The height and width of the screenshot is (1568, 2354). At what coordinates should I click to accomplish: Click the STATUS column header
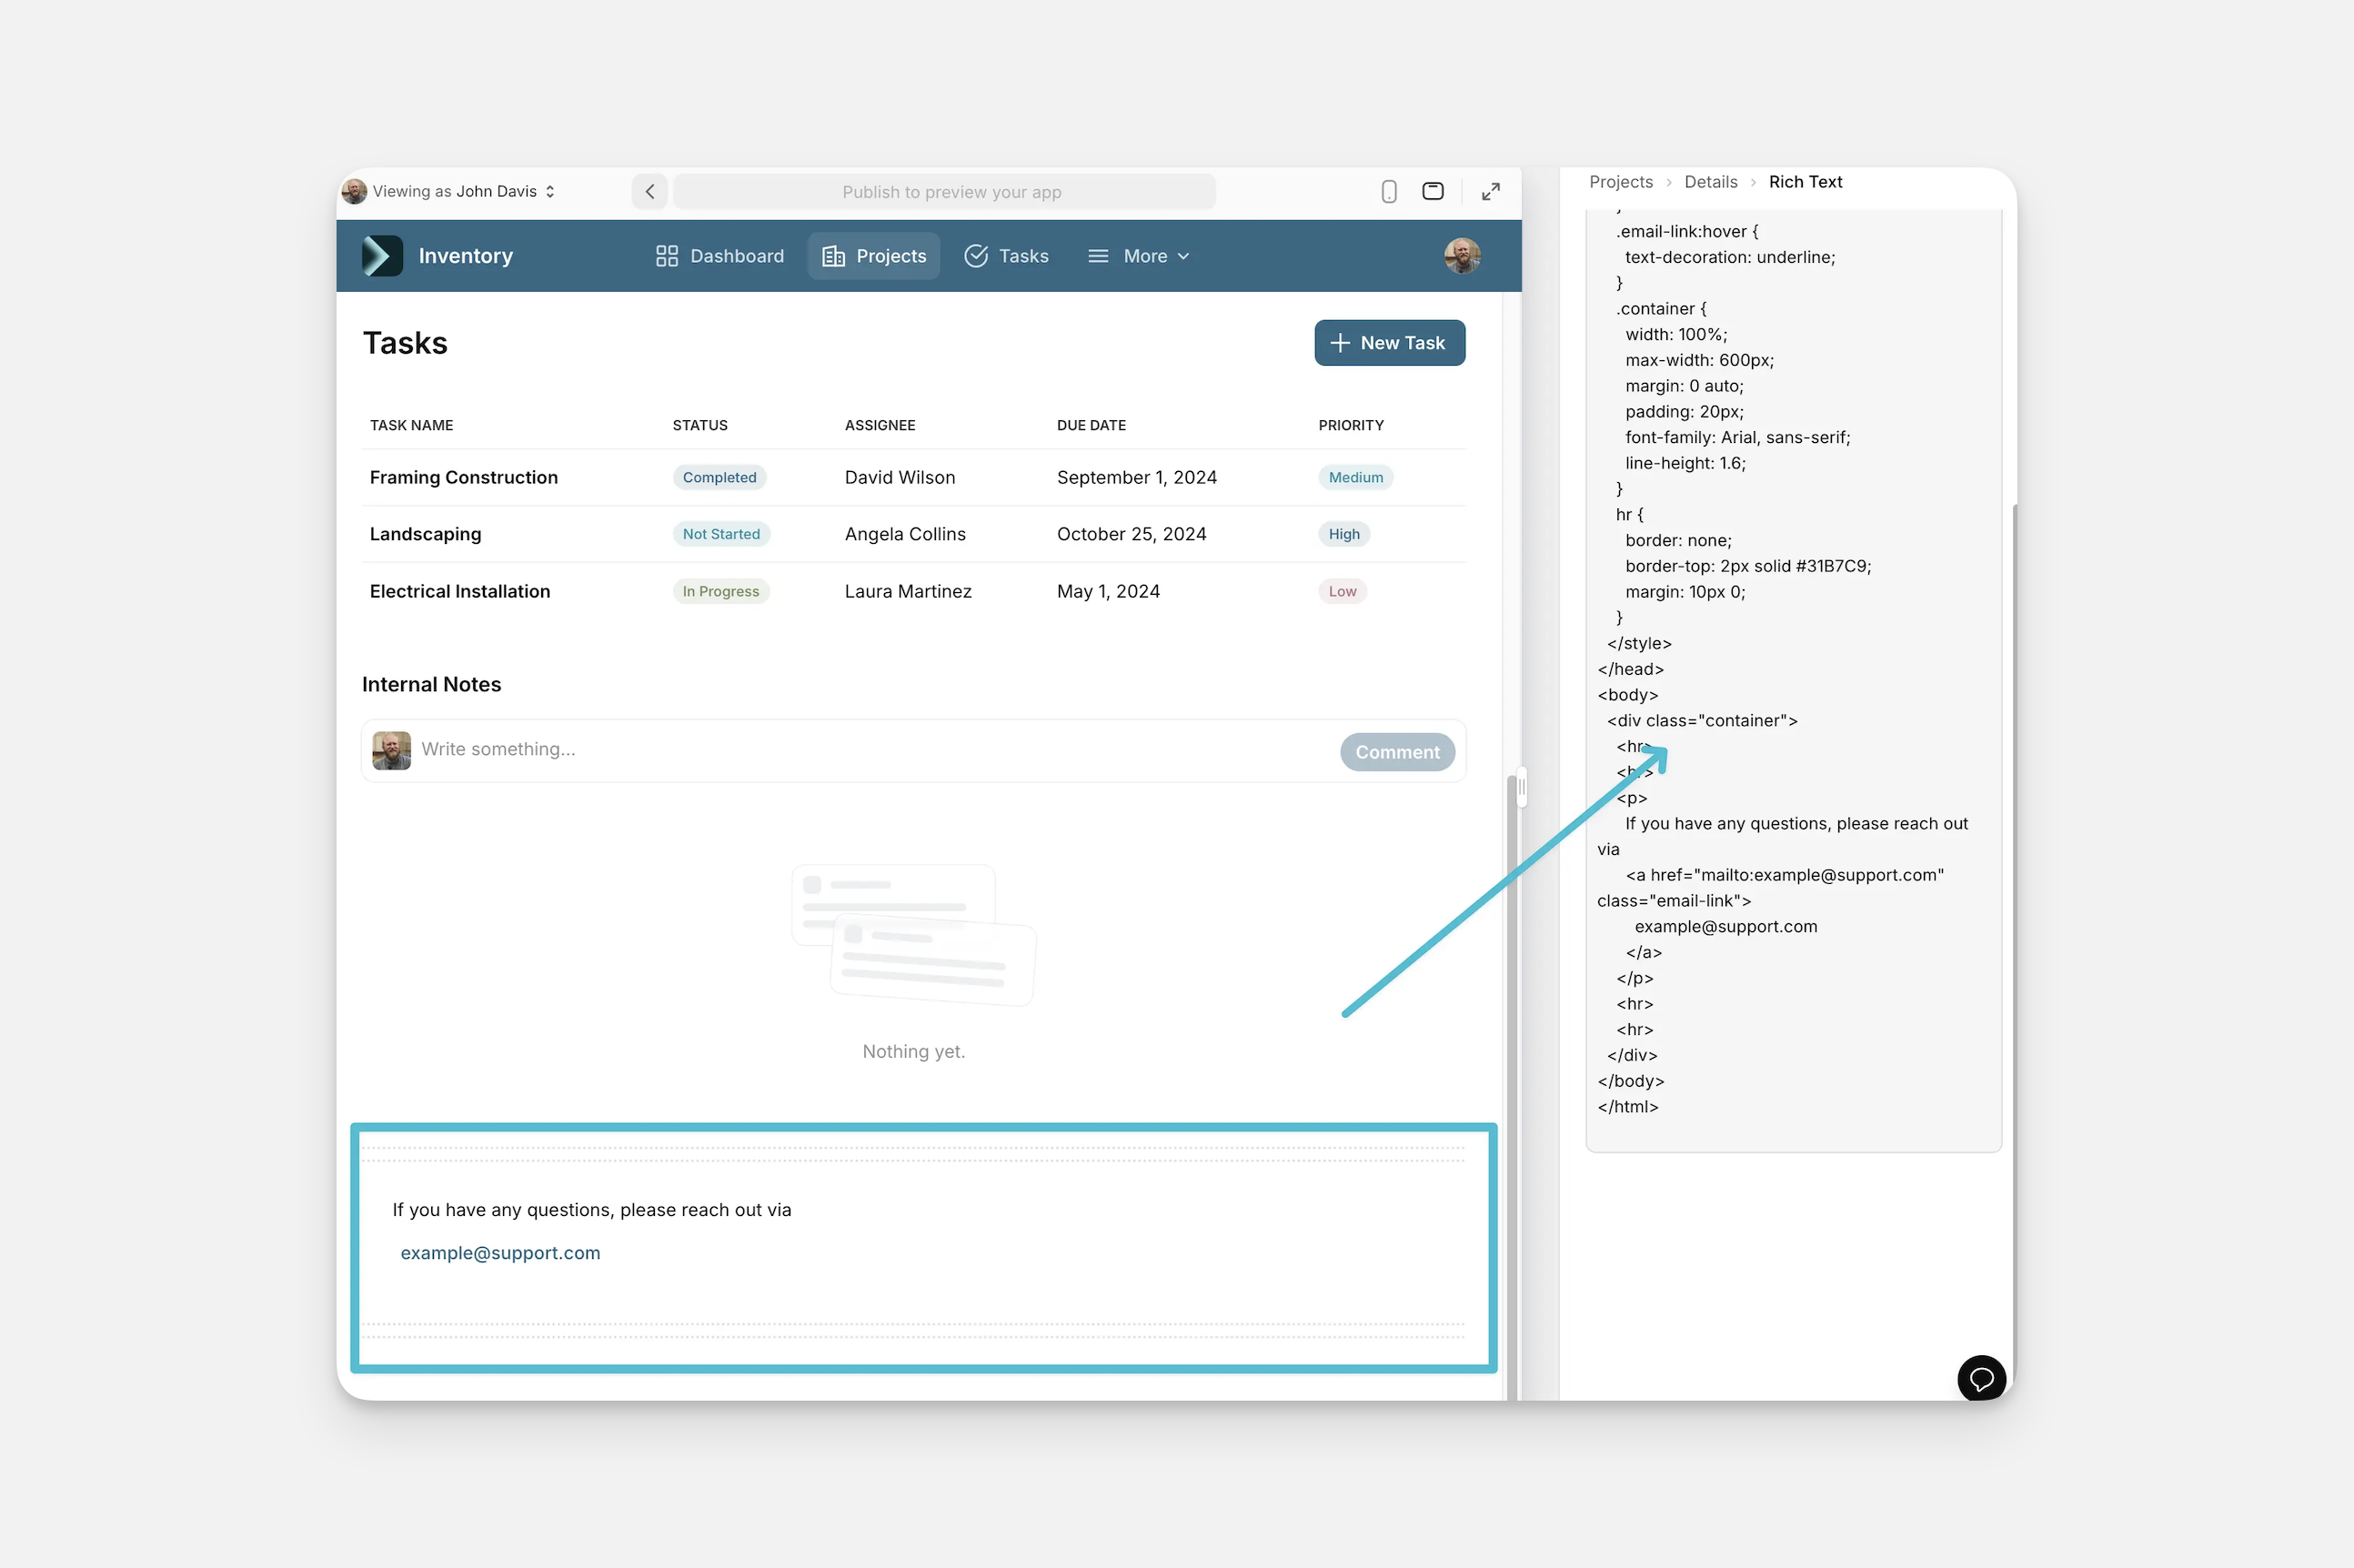700,425
